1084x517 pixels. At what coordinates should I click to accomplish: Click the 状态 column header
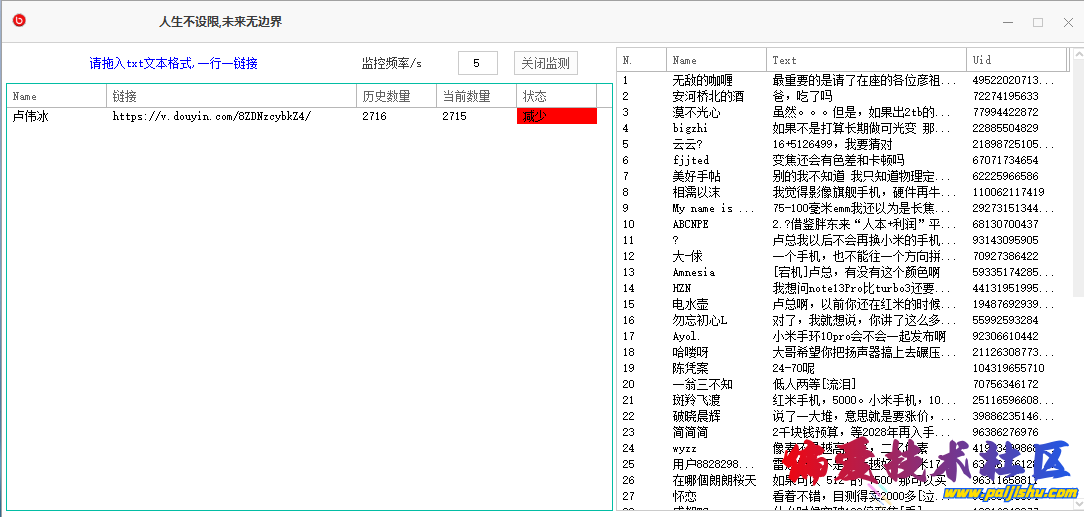click(556, 96)
